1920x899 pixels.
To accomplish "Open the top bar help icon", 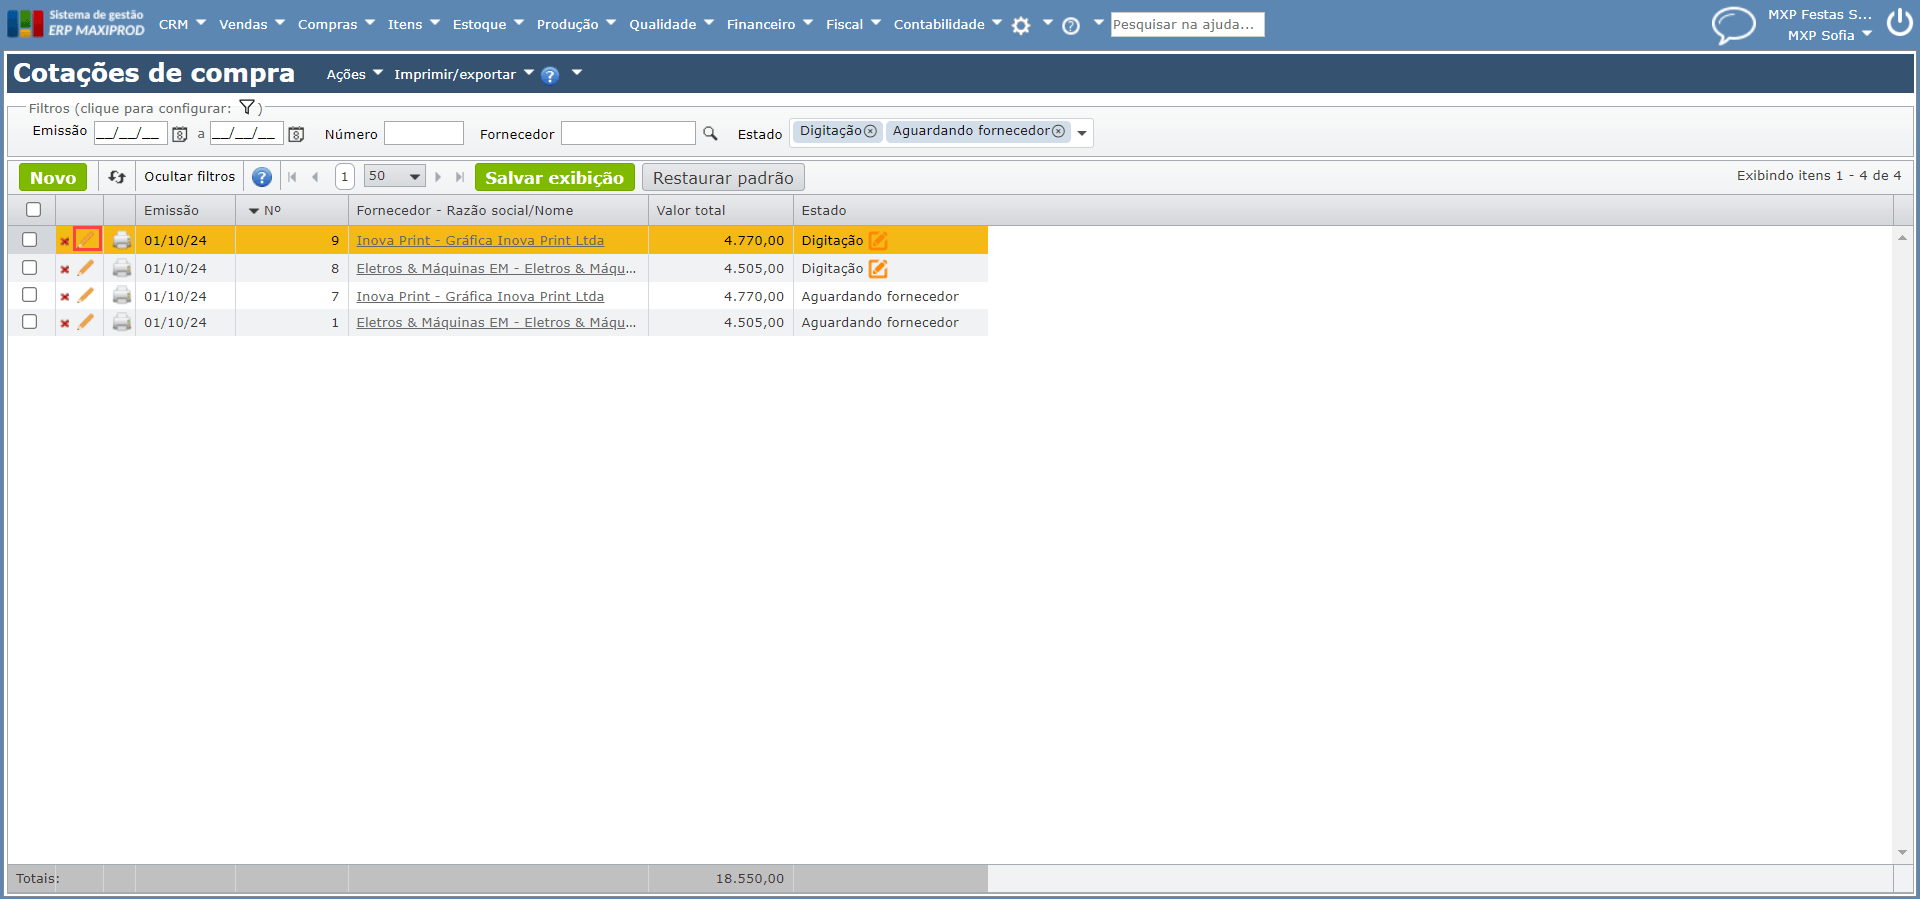I will (1071, 26).
